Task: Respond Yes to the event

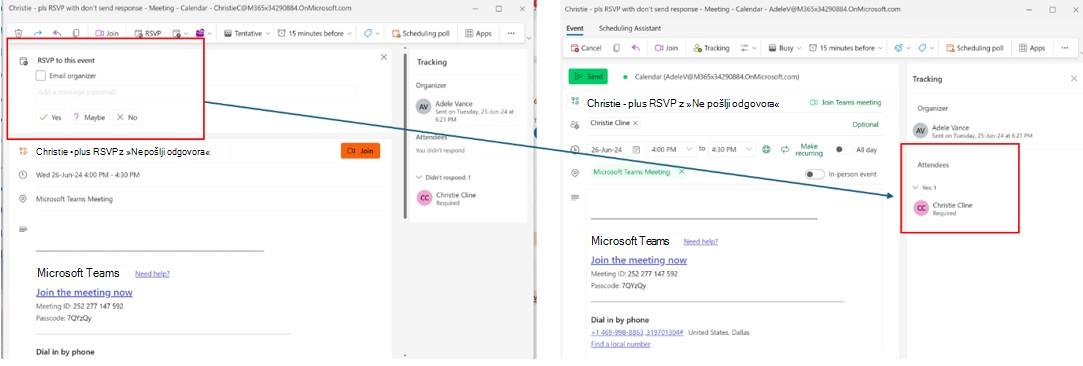Action: point(50,117)
